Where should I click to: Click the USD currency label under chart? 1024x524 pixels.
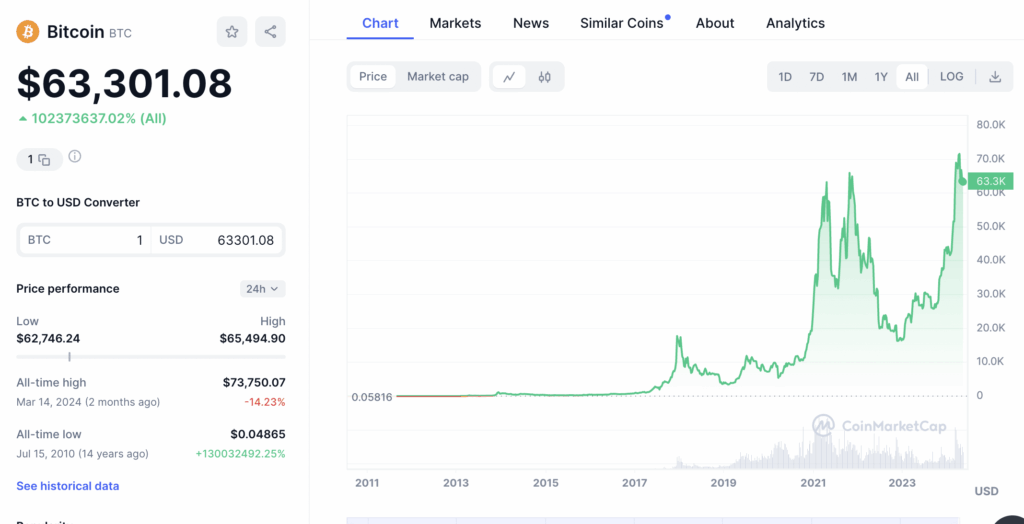click(x=986, y=491)
